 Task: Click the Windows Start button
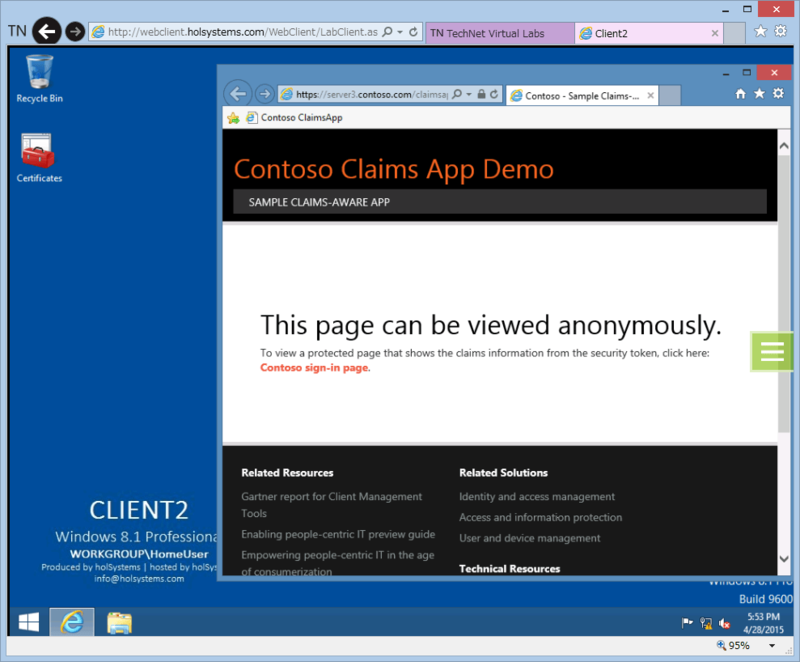click(29, 622)
